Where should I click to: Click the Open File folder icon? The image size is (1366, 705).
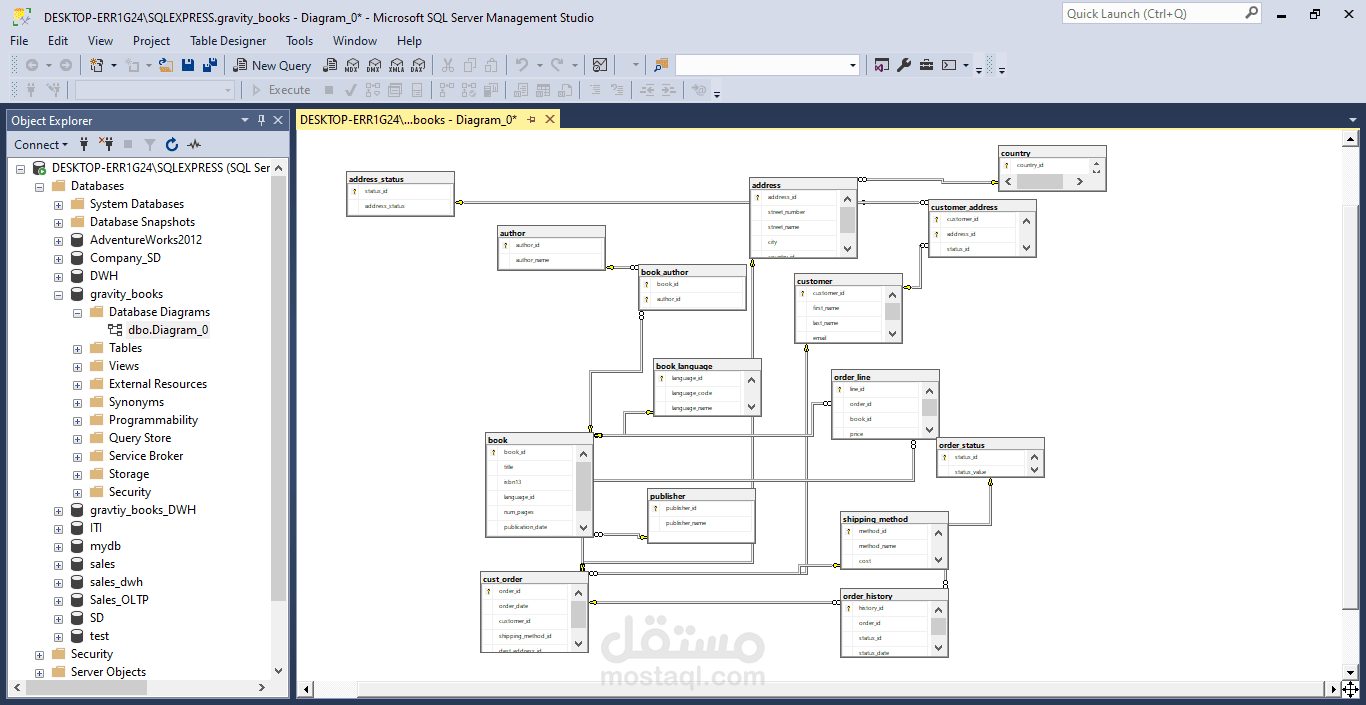click(x=166, y=65)
